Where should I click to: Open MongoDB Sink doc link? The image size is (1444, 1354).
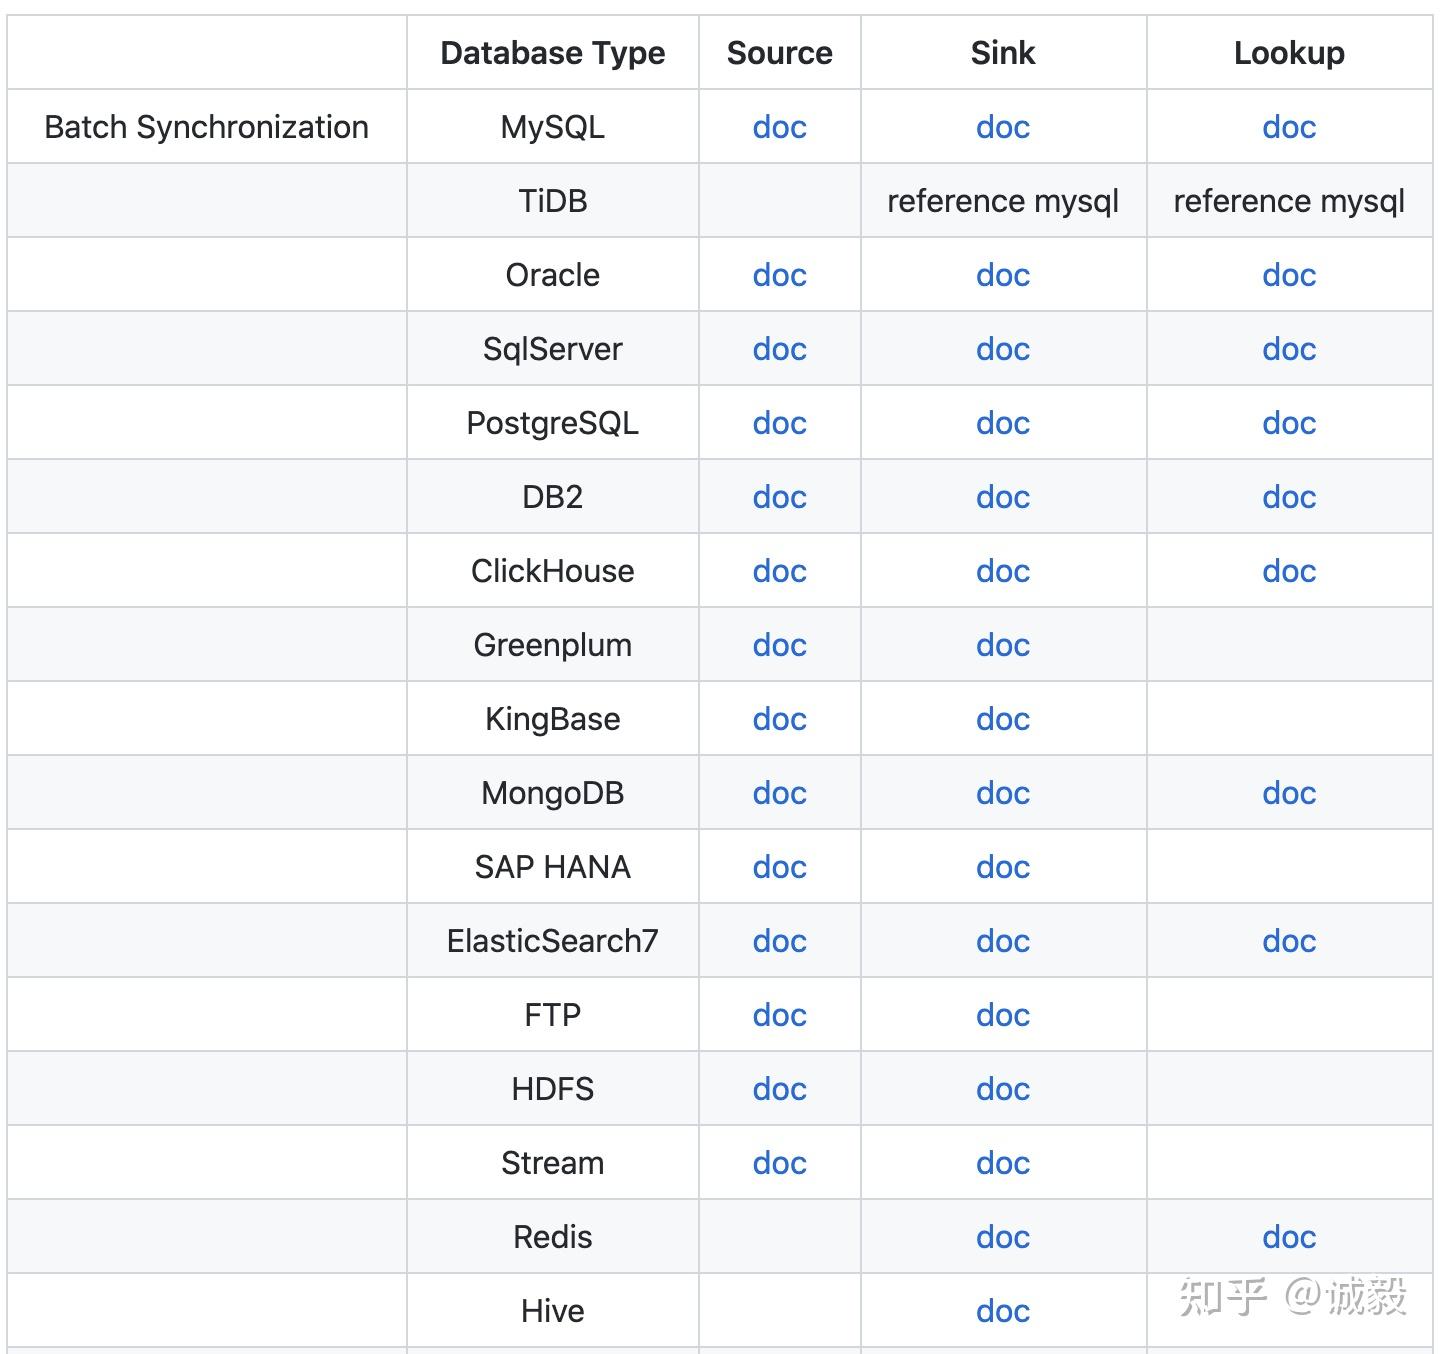[x=1003, y=793]
